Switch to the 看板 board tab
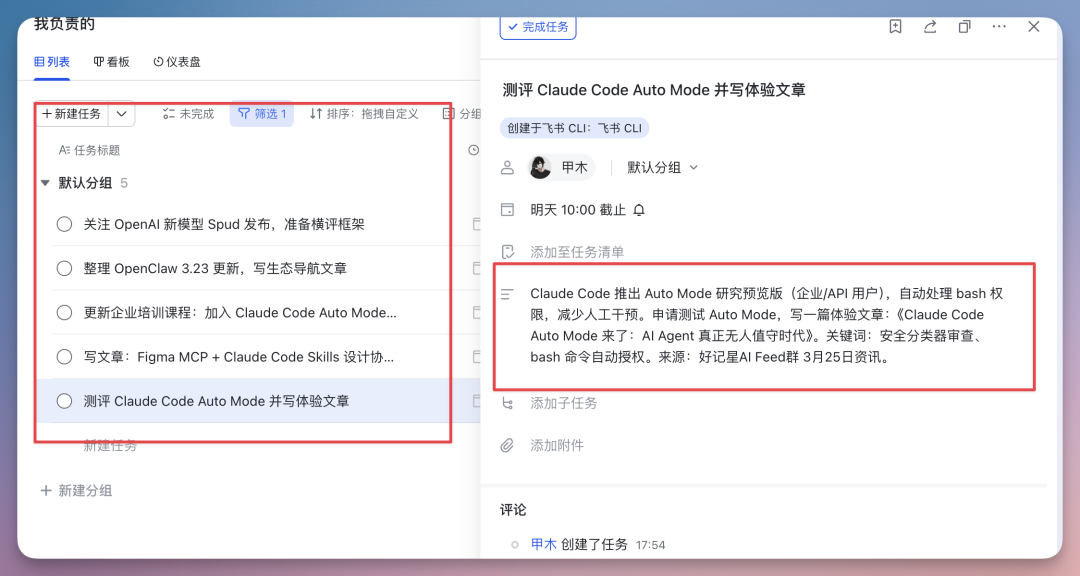 [x=114, y=61]
